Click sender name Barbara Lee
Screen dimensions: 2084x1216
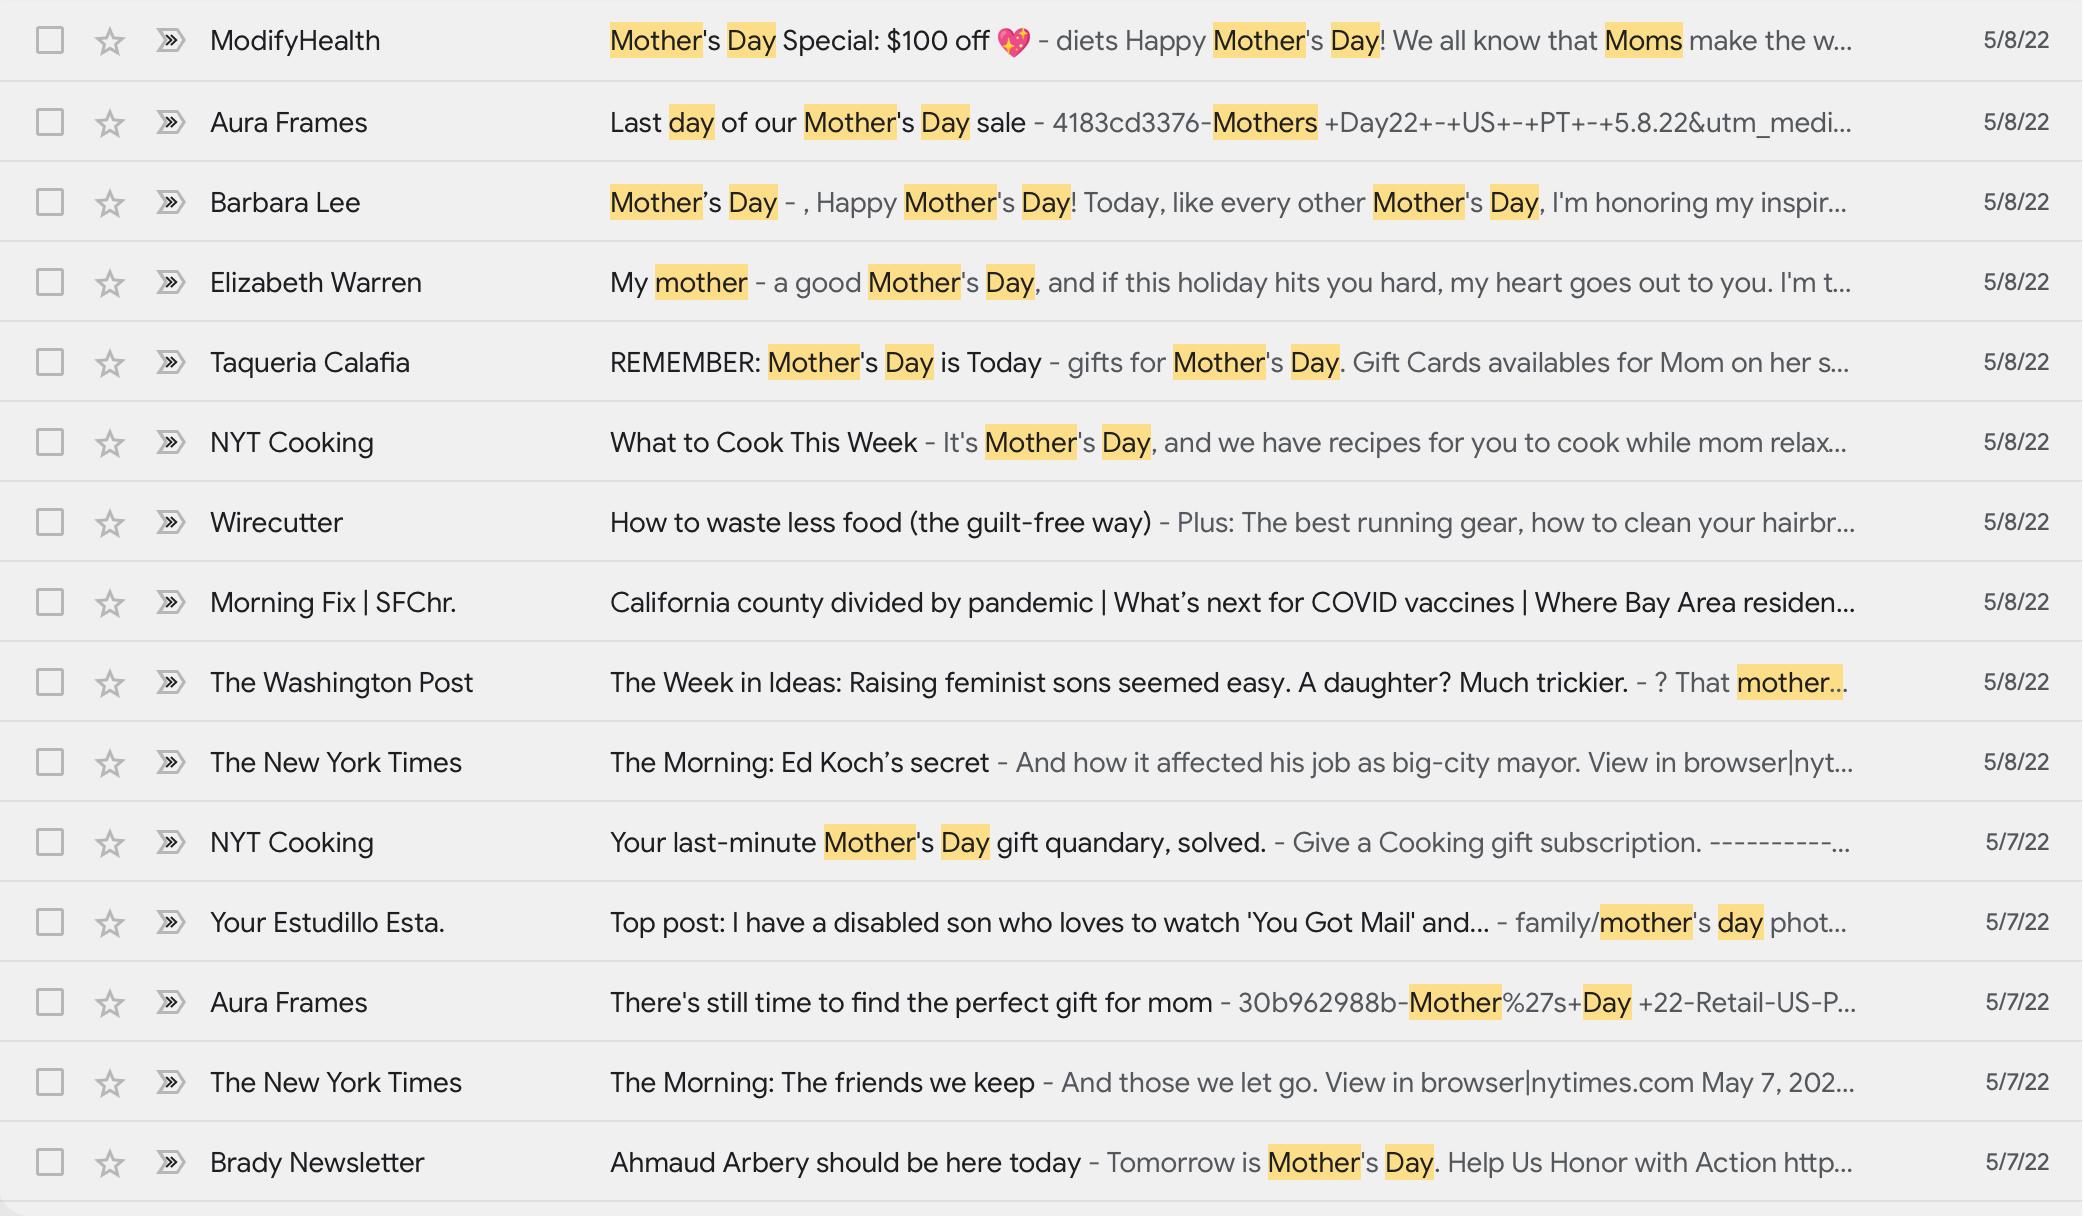click(285, 203)
